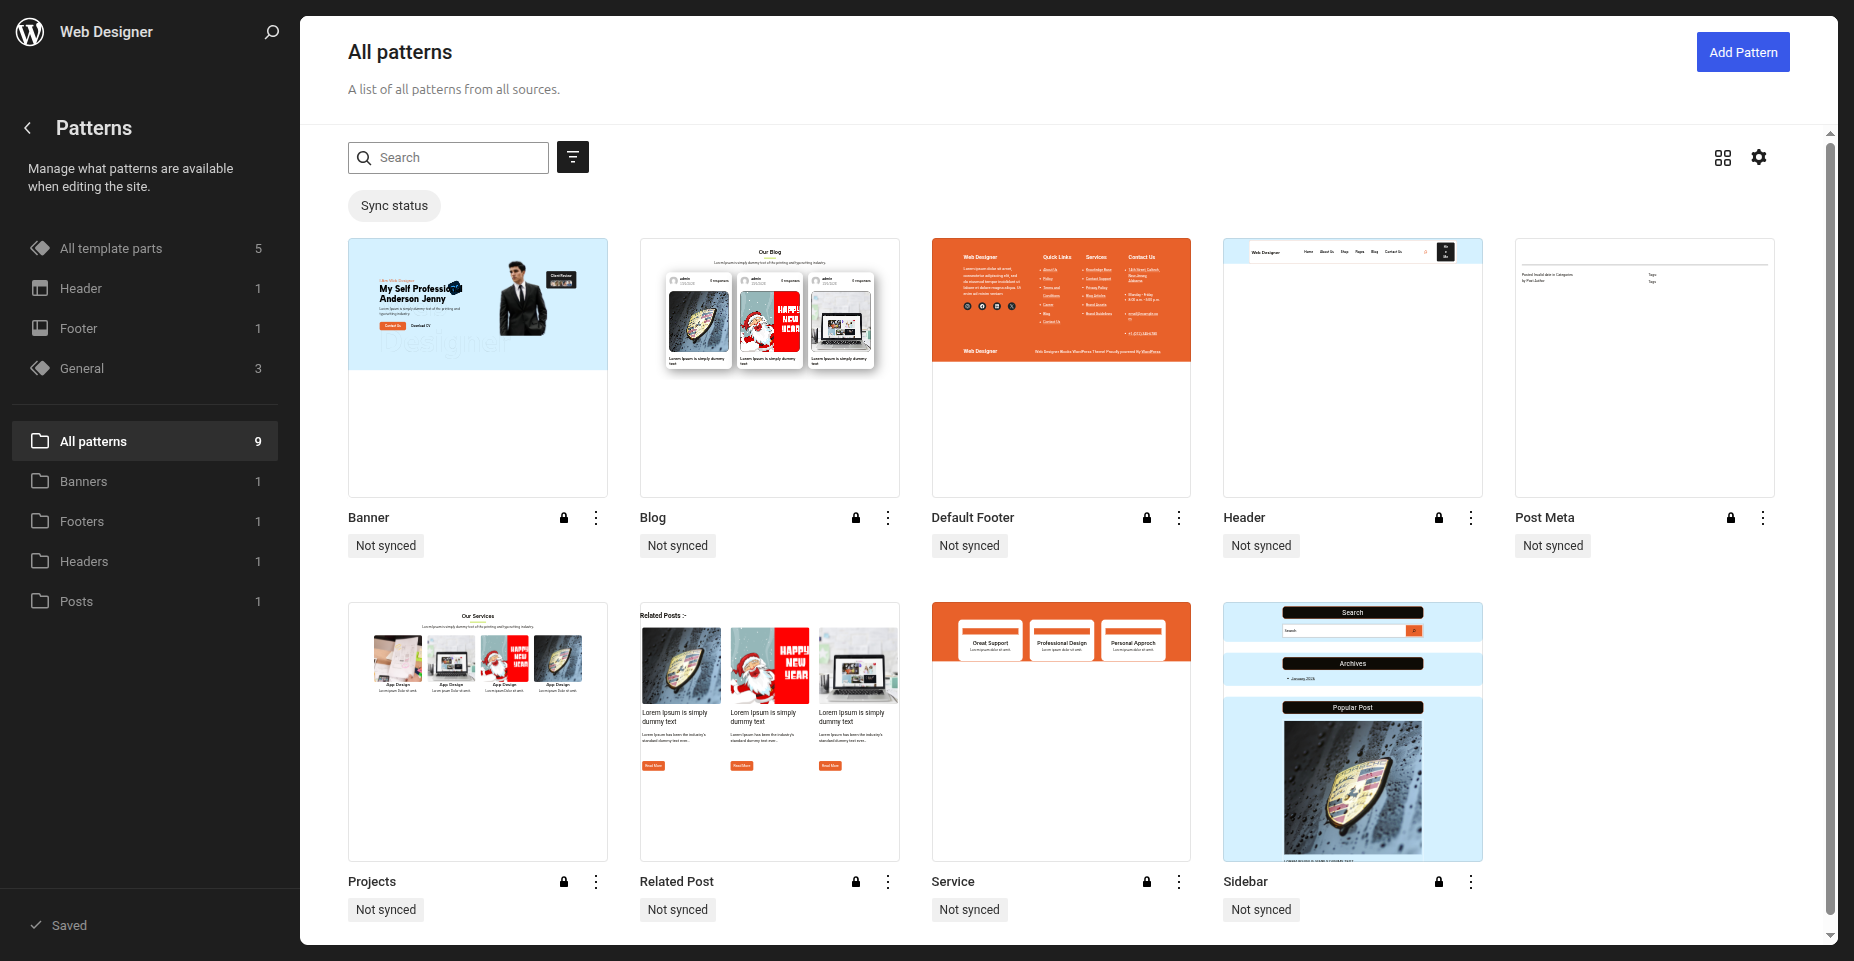
Task: Open actions menu for Blog pattern
Action: (887, 518)
